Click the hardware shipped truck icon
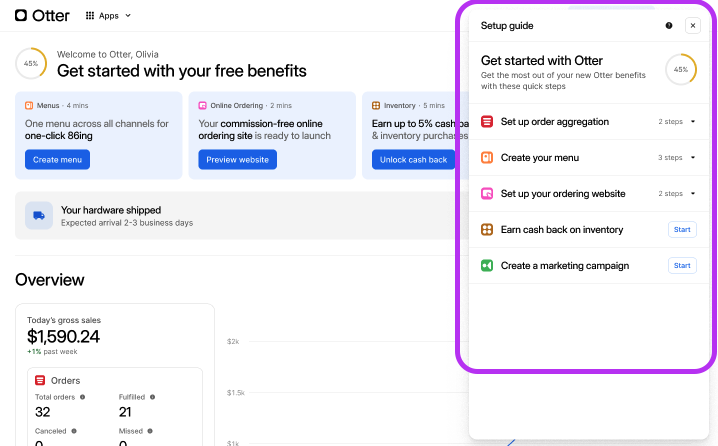The height and width of the screenshot is (446, 718). click(39, 216)
